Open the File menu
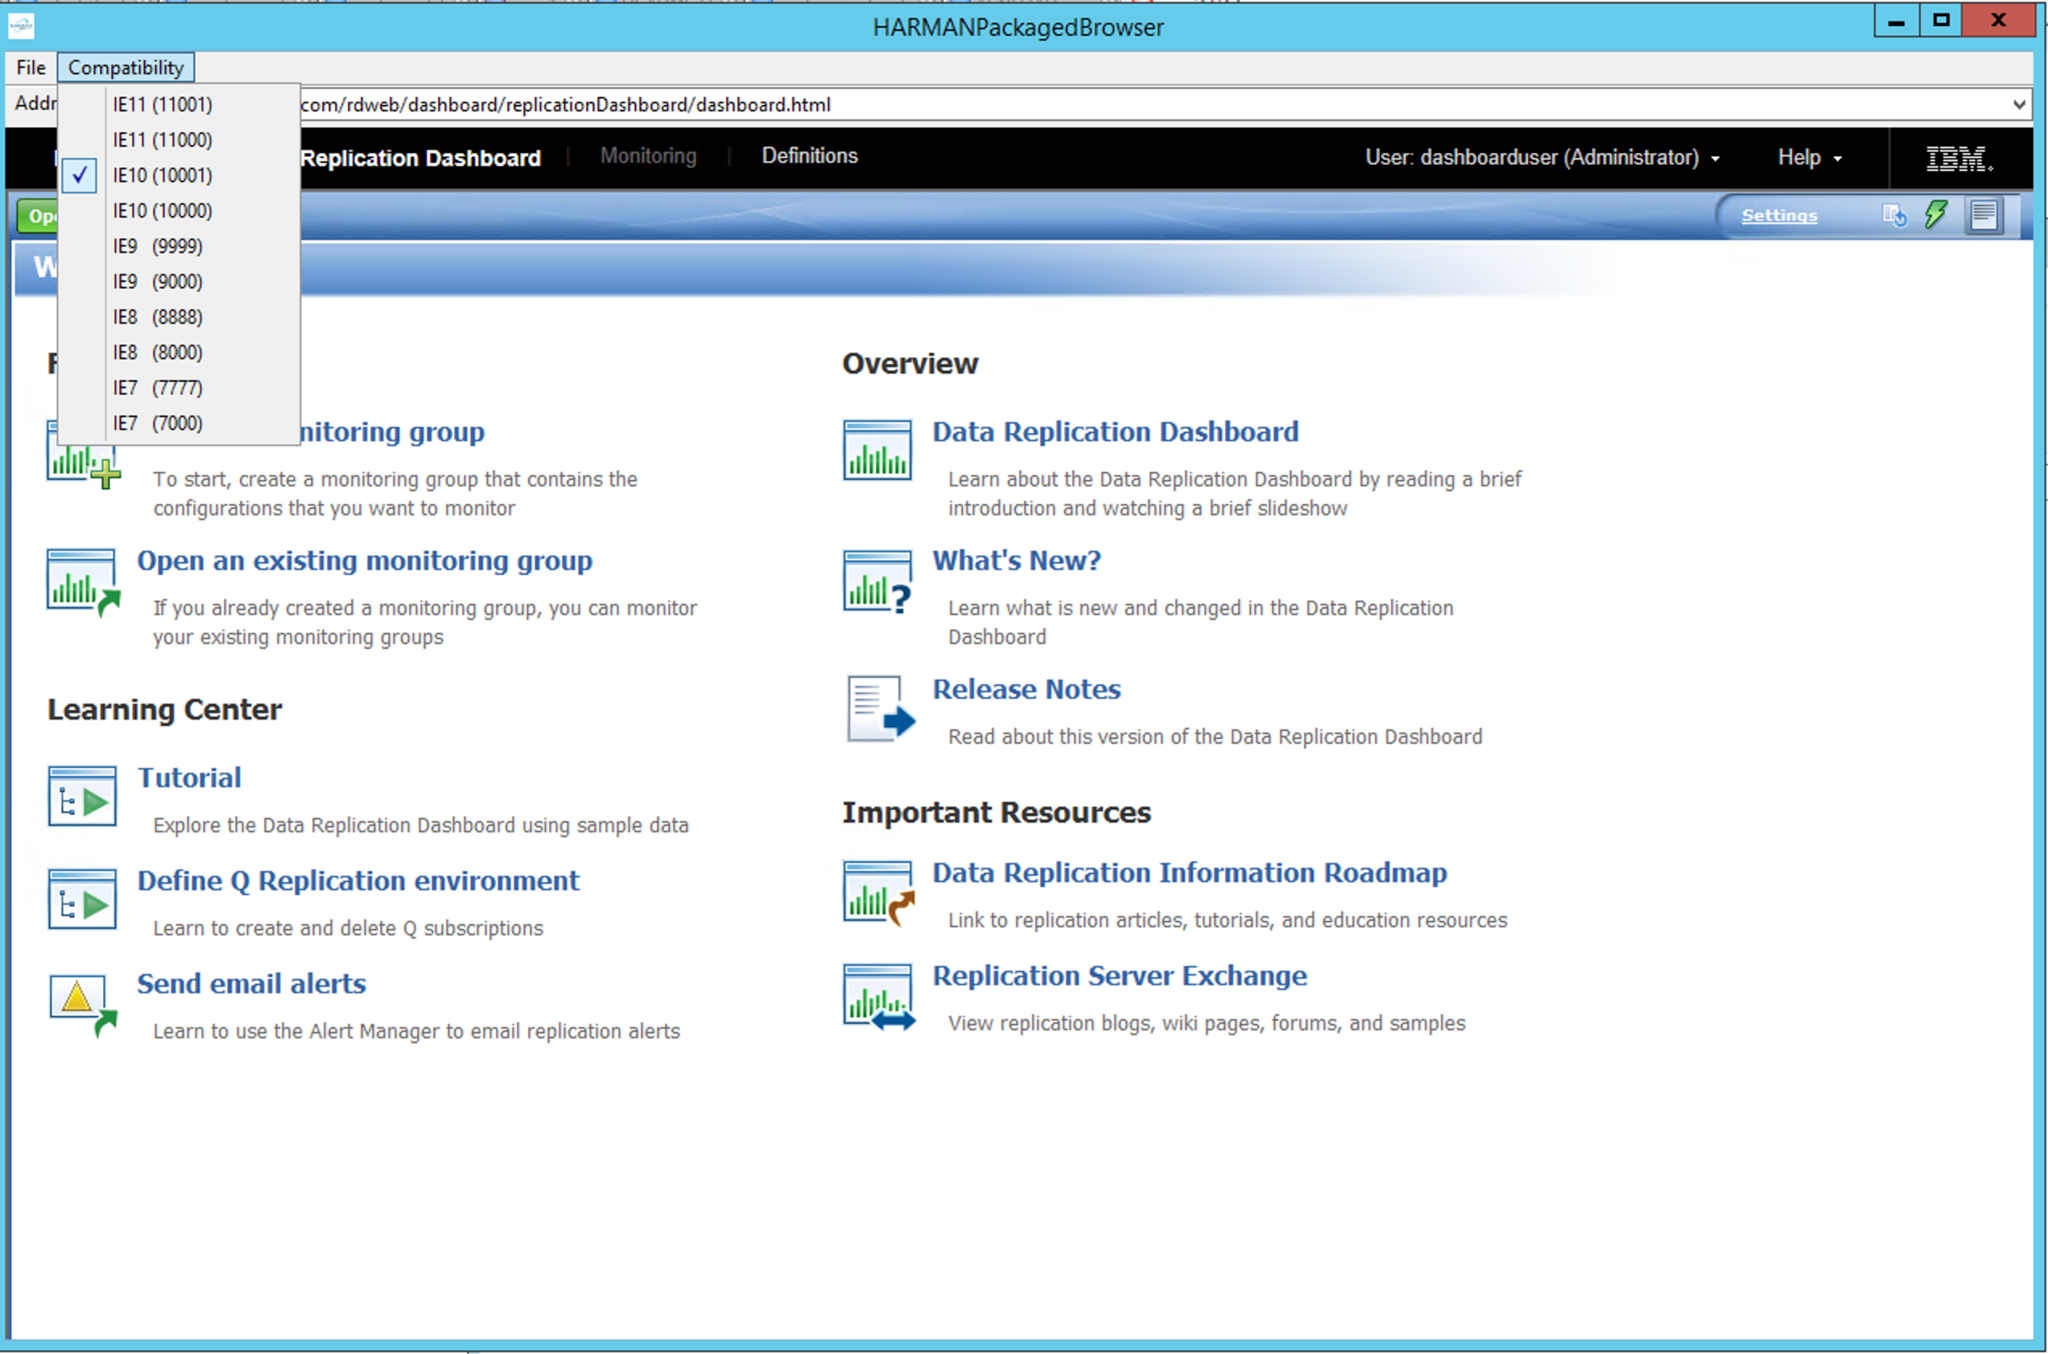Viewport: 2048px width, 1354px height. click(x=29, y=67)
